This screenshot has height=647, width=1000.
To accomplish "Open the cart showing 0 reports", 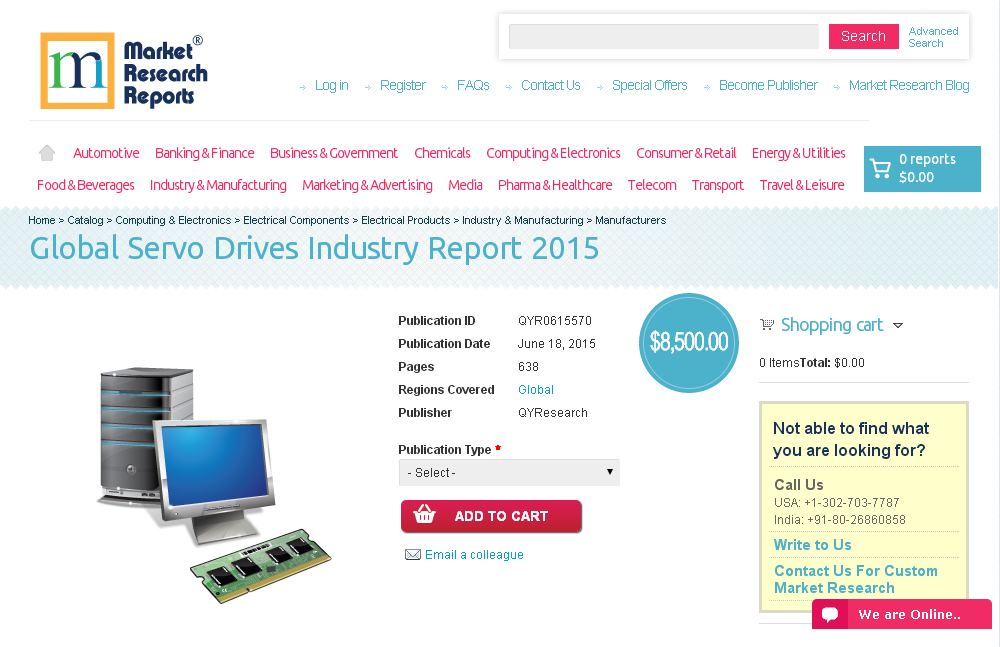I will click(x=921, y=168).
